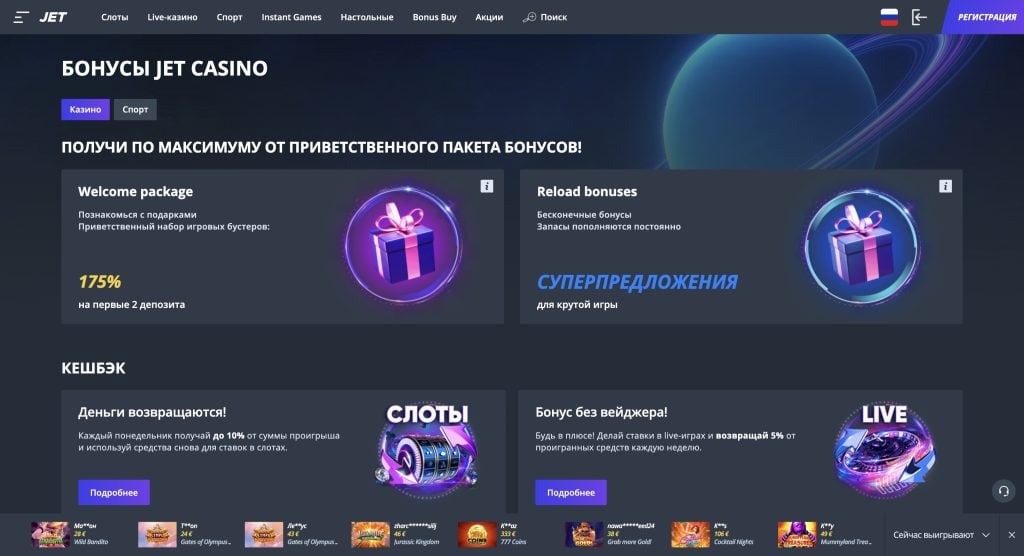Click the РЕГИСТРАЦИЯ button
The height and width of the screenshot is (556, 1024).
click(x=986, y=17)
